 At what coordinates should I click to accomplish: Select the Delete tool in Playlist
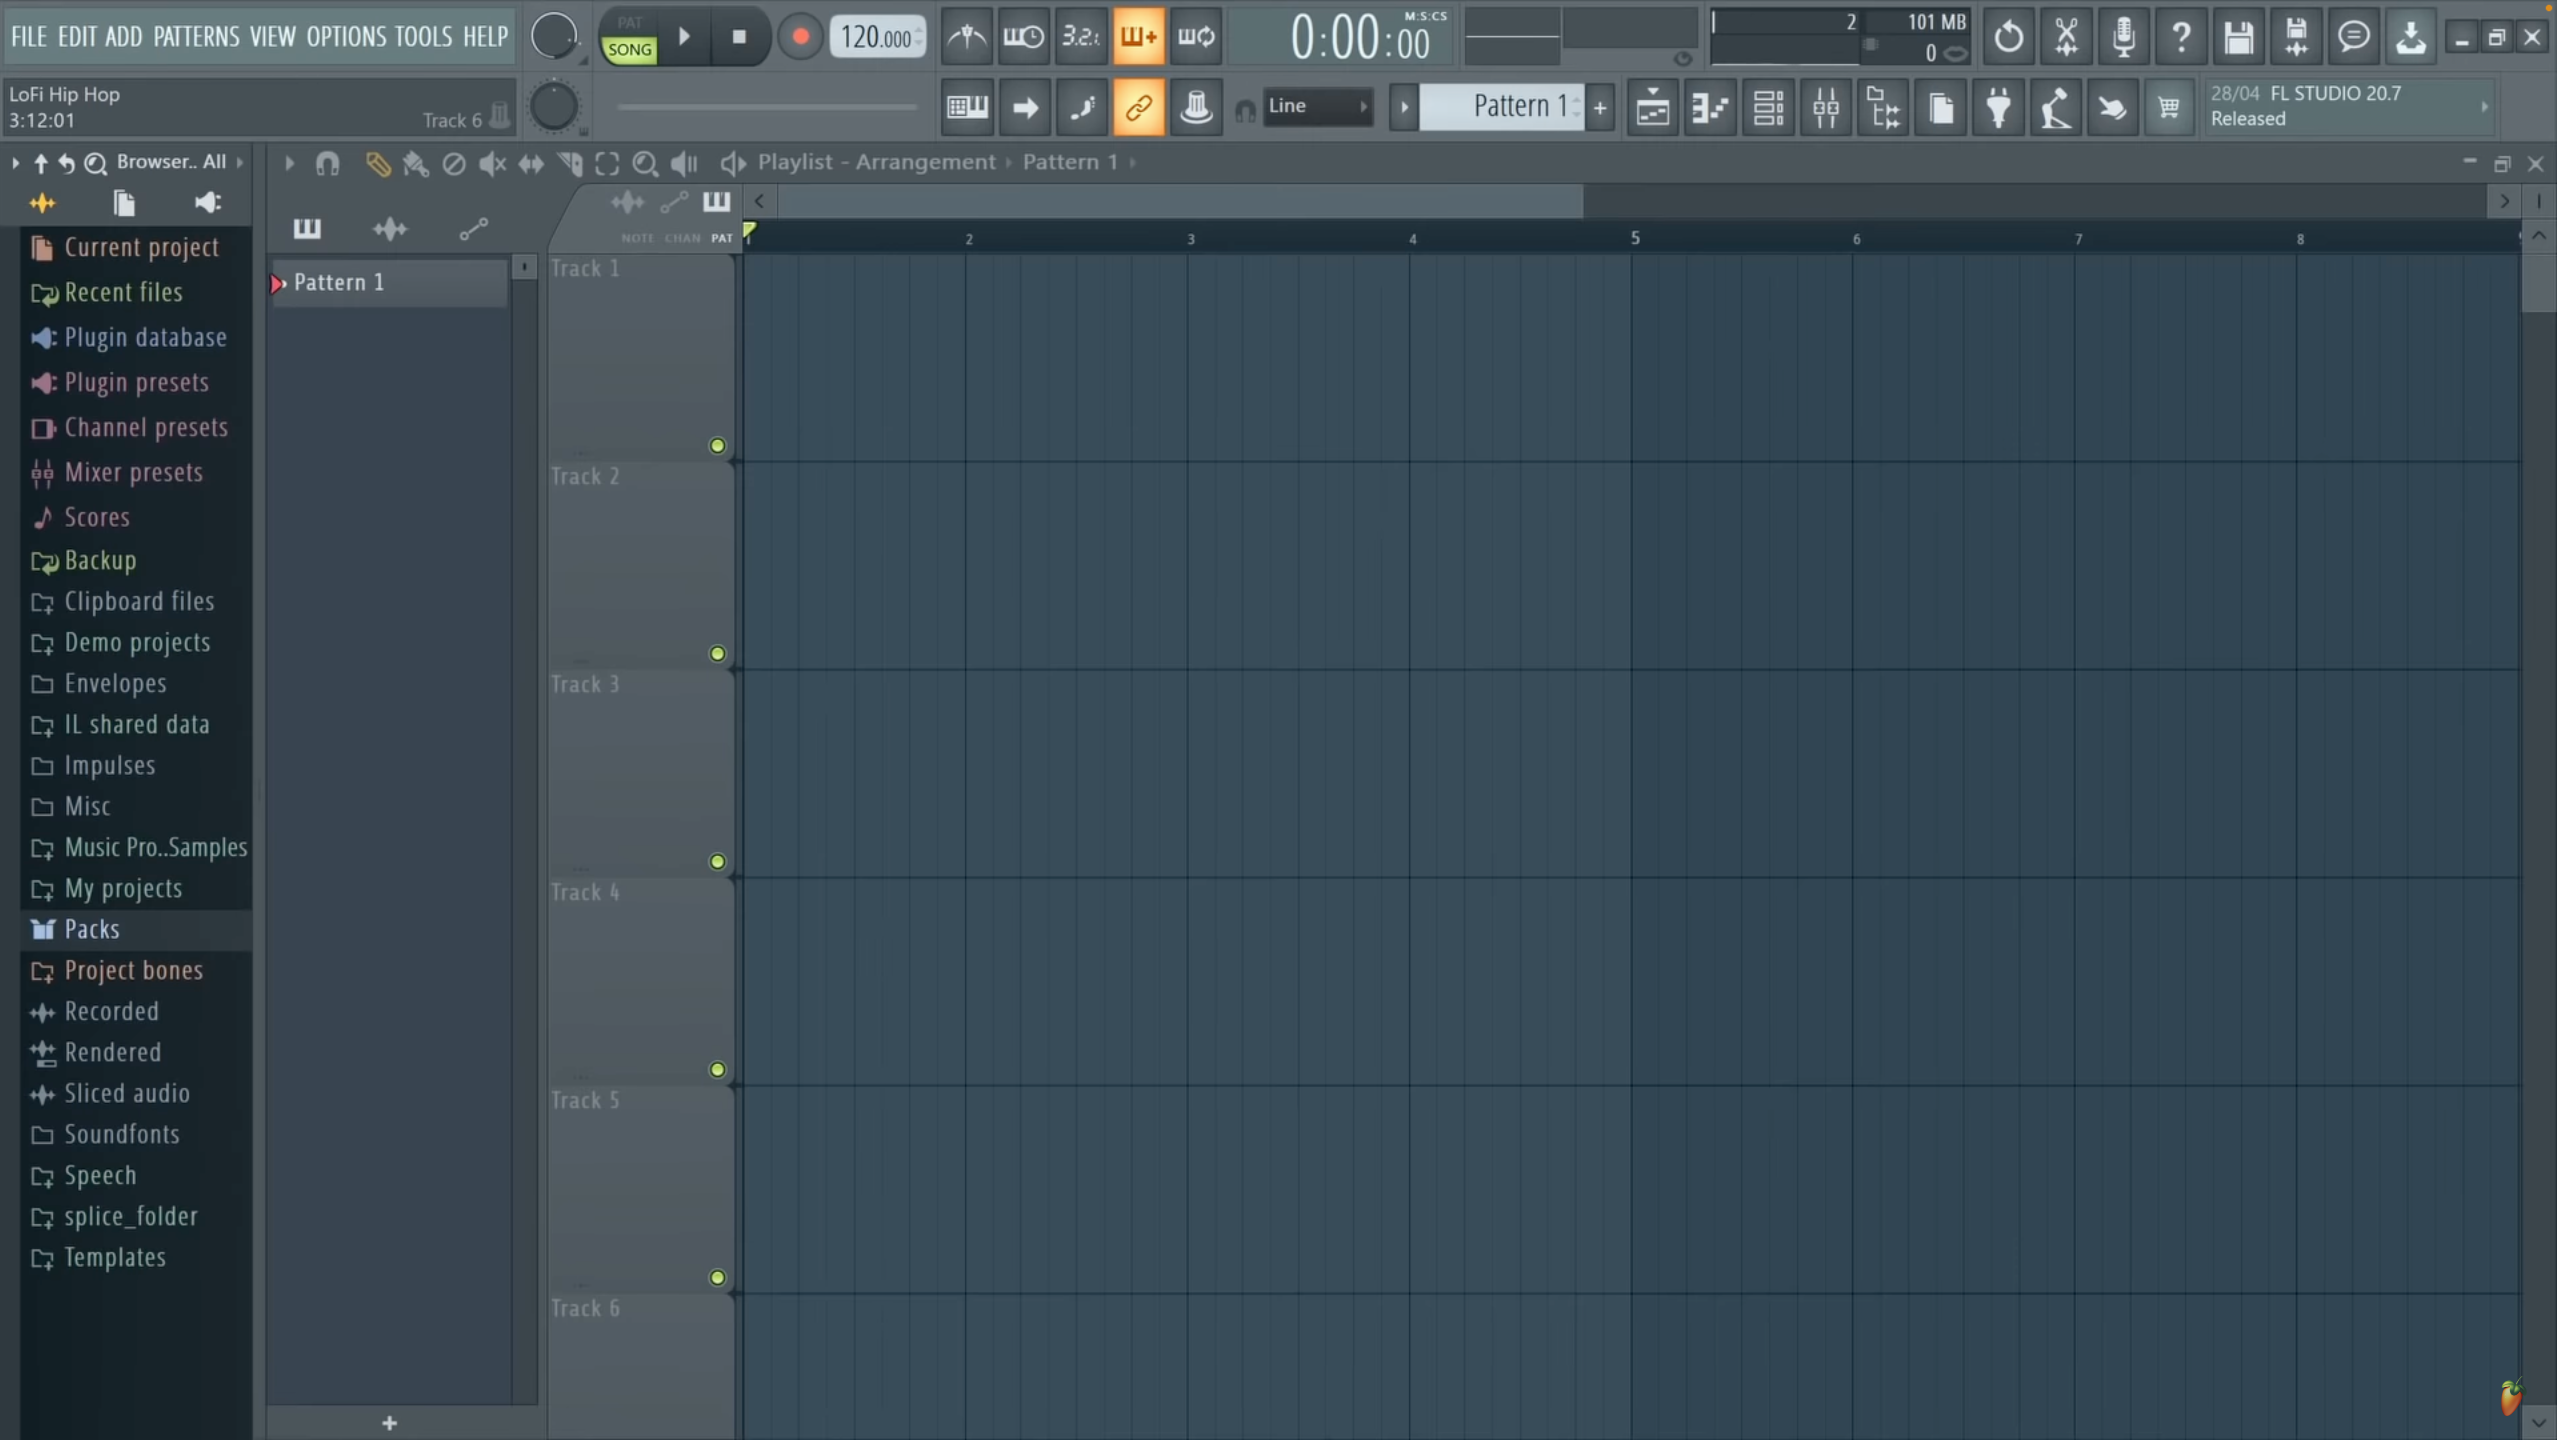coord(453,163)
